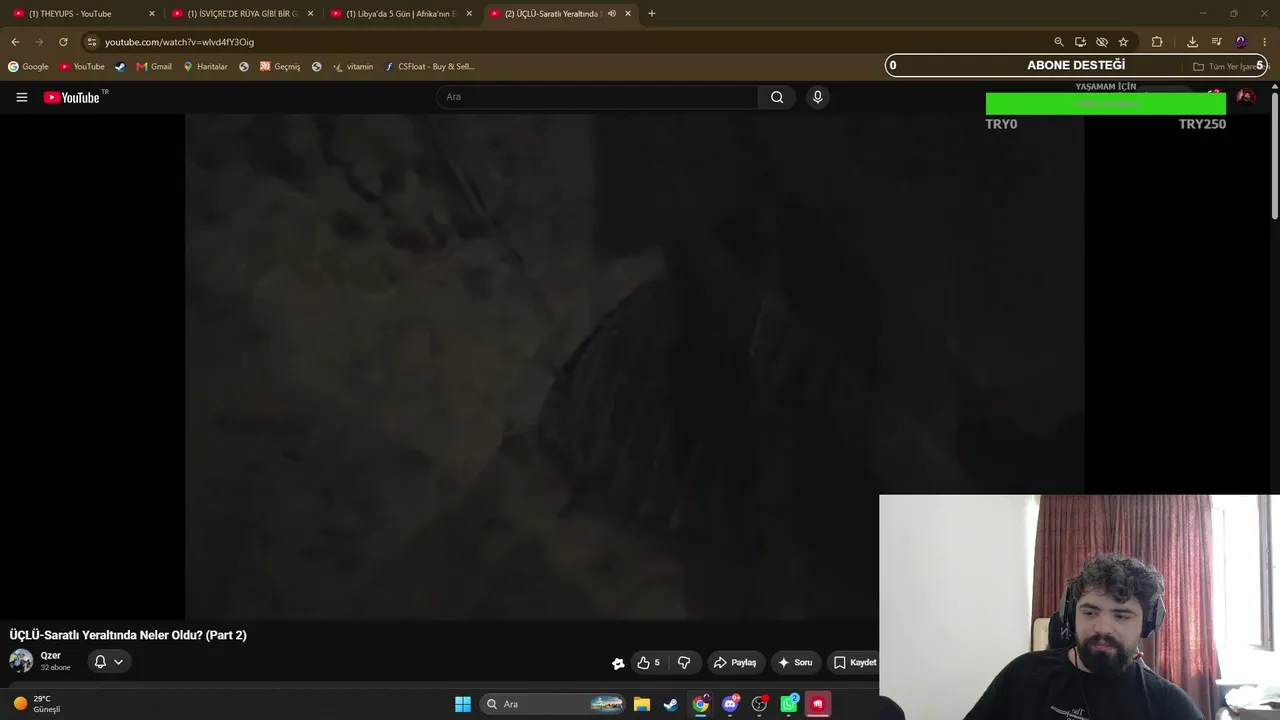Open the CSFloat - Buy & Sell bookmark
1280x720 pixels.
[x=430, y=67]
